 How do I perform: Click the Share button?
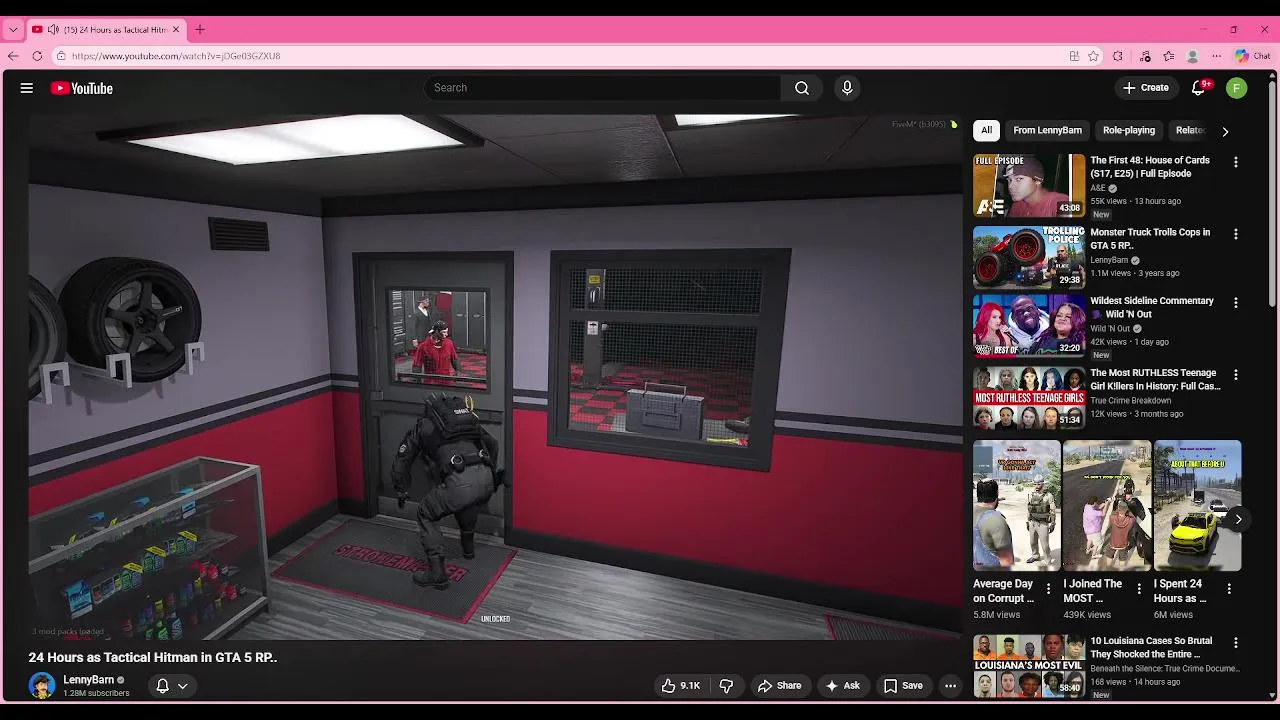pos(780,686)
